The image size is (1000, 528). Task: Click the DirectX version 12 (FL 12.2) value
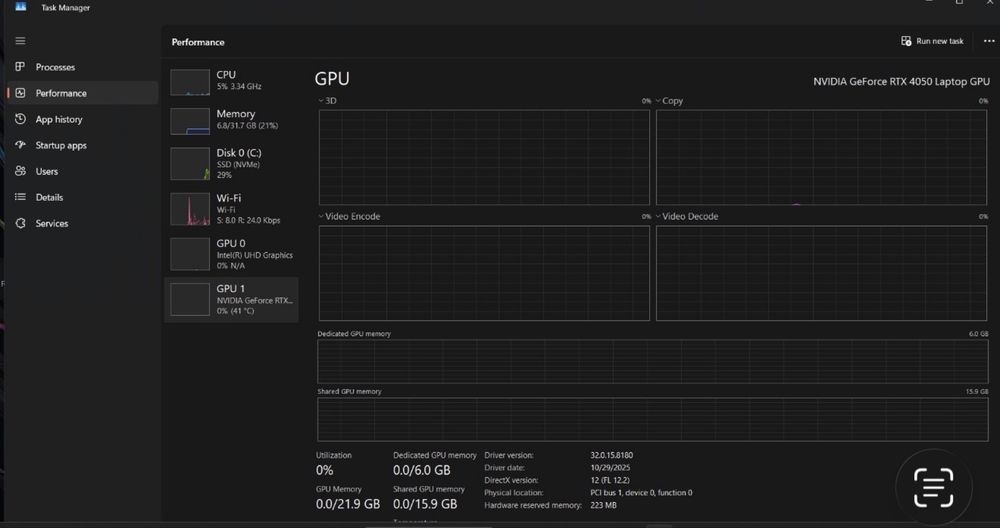coord(610,480)
